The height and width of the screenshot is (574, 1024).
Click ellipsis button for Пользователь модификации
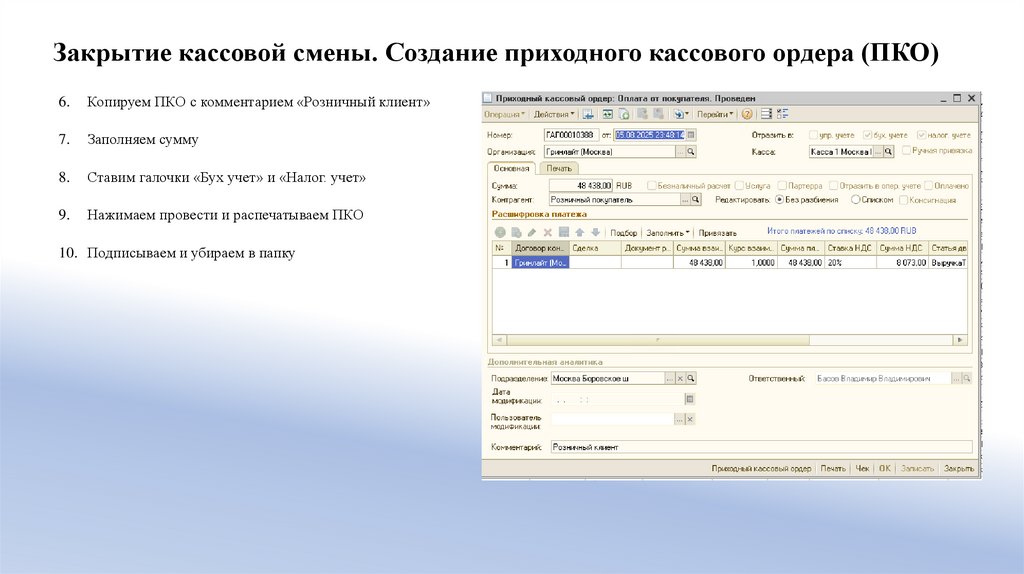pos(679,419)
